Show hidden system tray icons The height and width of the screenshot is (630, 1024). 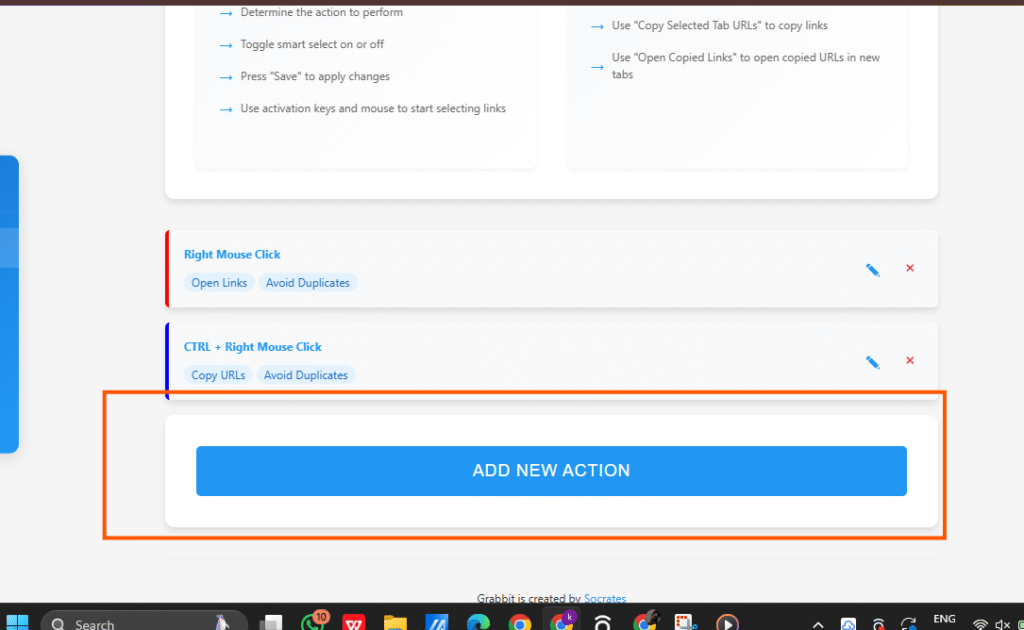818,624
